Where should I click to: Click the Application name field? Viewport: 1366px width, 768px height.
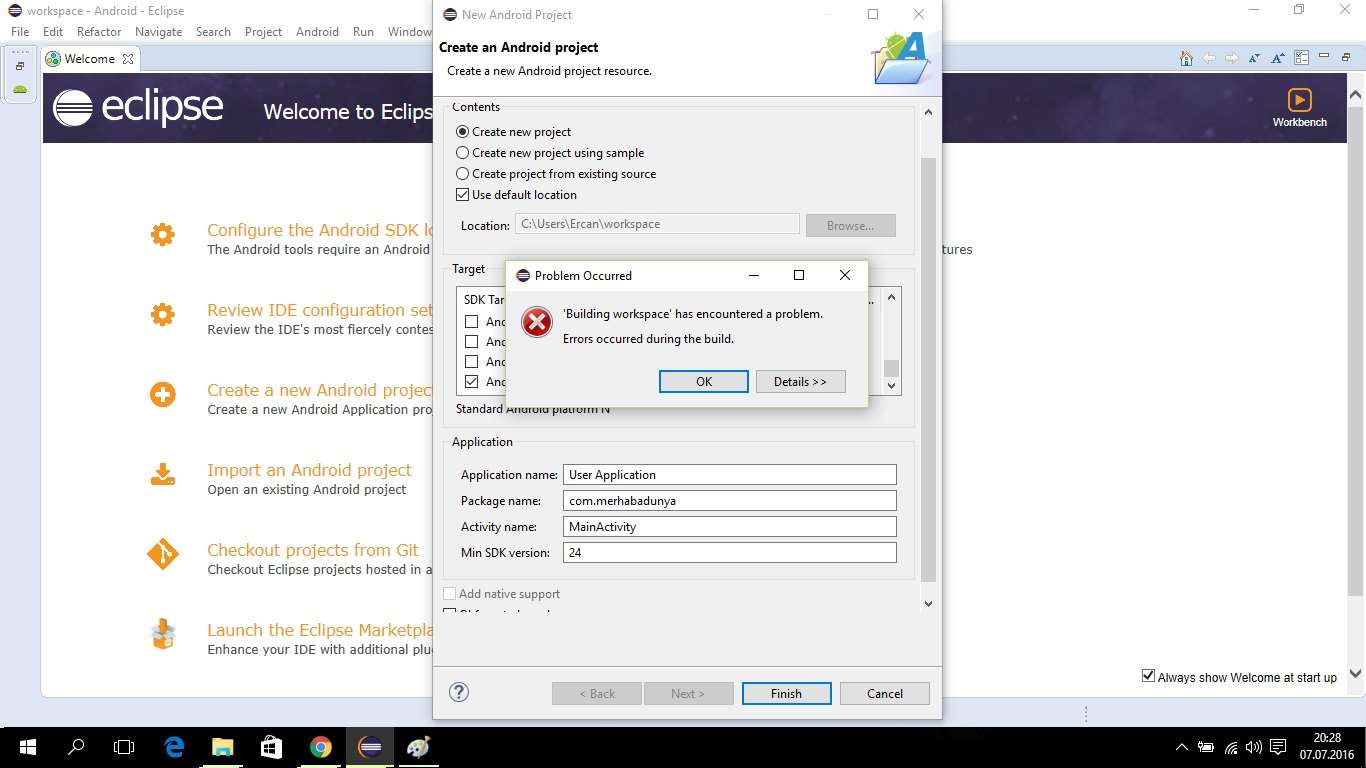coord(730,475)
